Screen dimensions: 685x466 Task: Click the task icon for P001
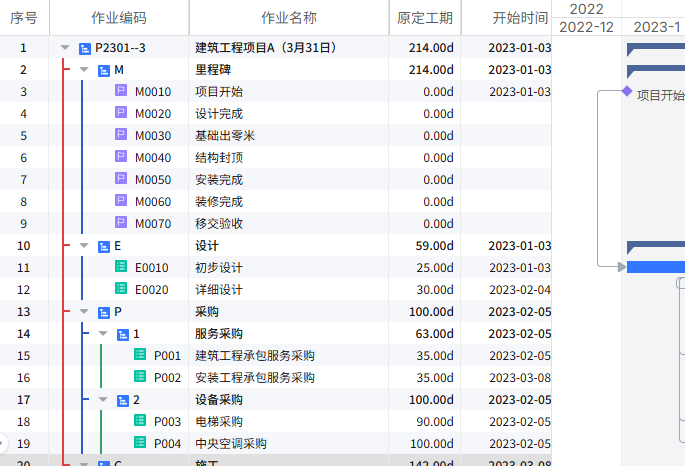pos(140,355)
